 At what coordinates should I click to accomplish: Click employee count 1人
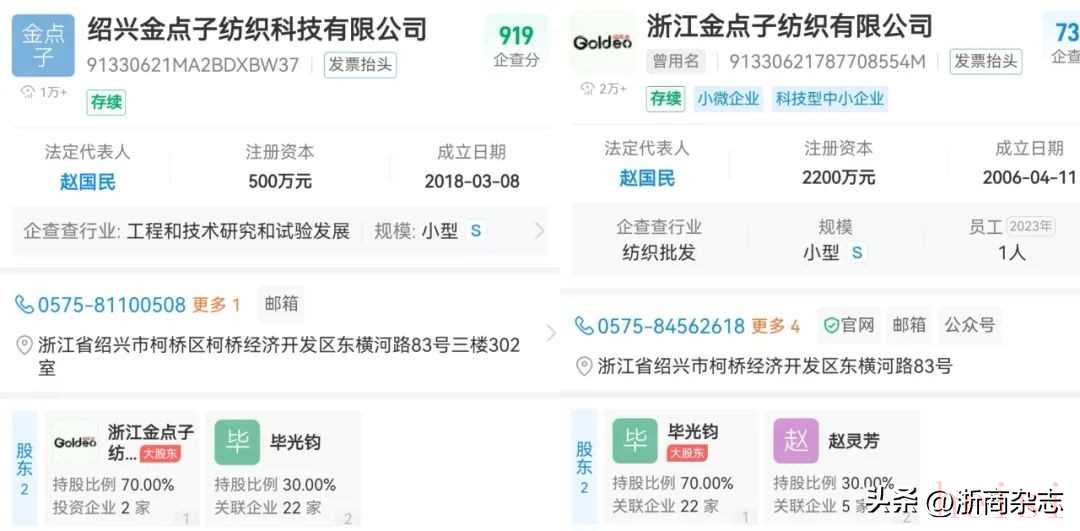pyautogui.click(x=1012, y=253)
